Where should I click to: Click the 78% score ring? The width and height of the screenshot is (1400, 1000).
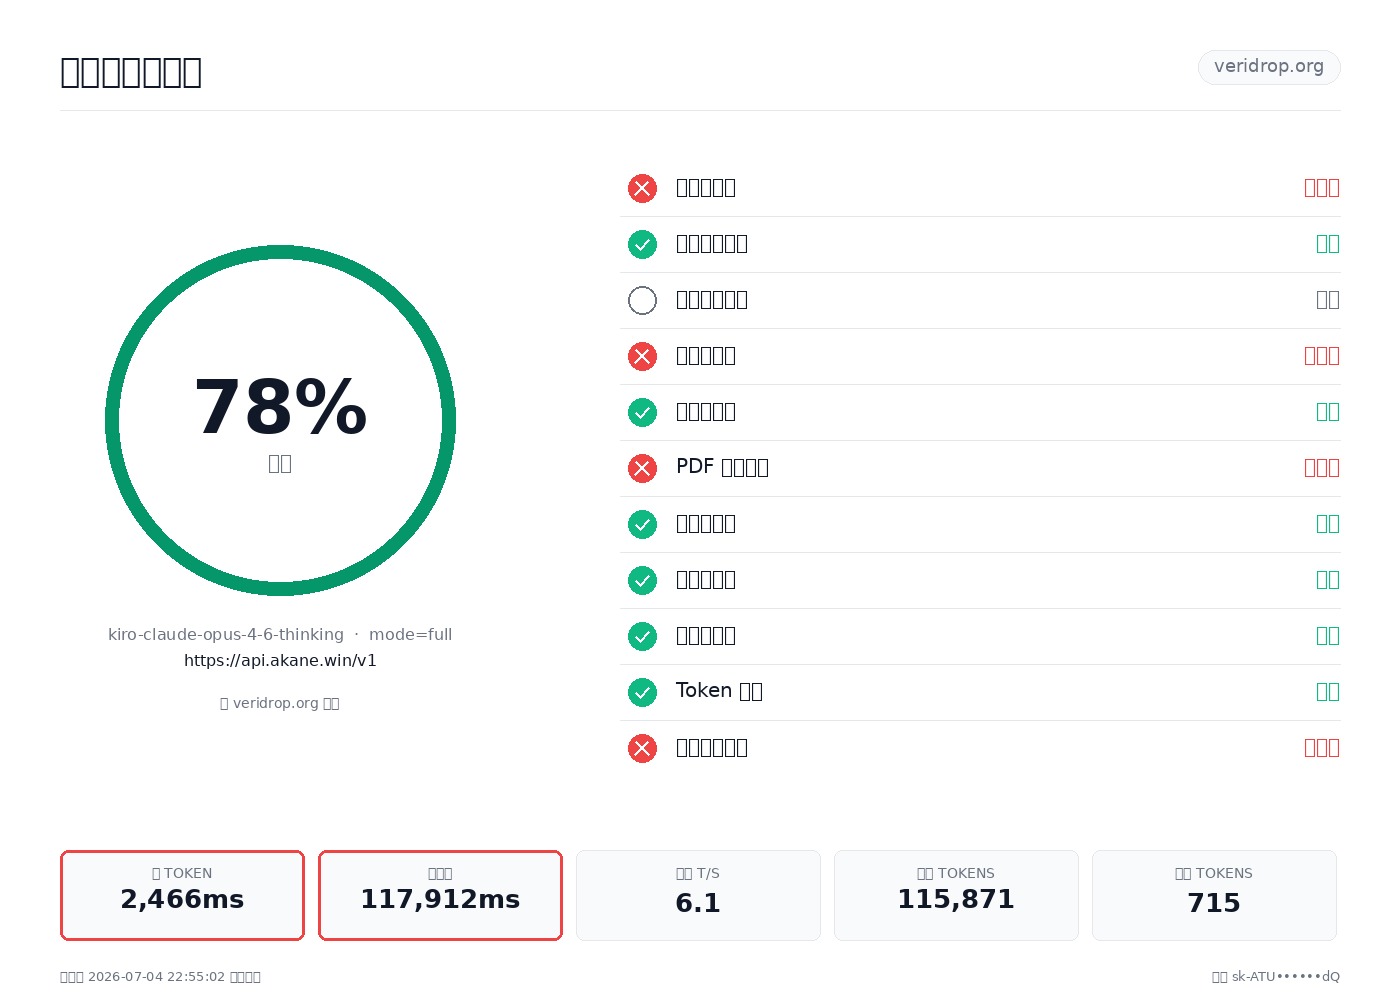coord(280,420)
